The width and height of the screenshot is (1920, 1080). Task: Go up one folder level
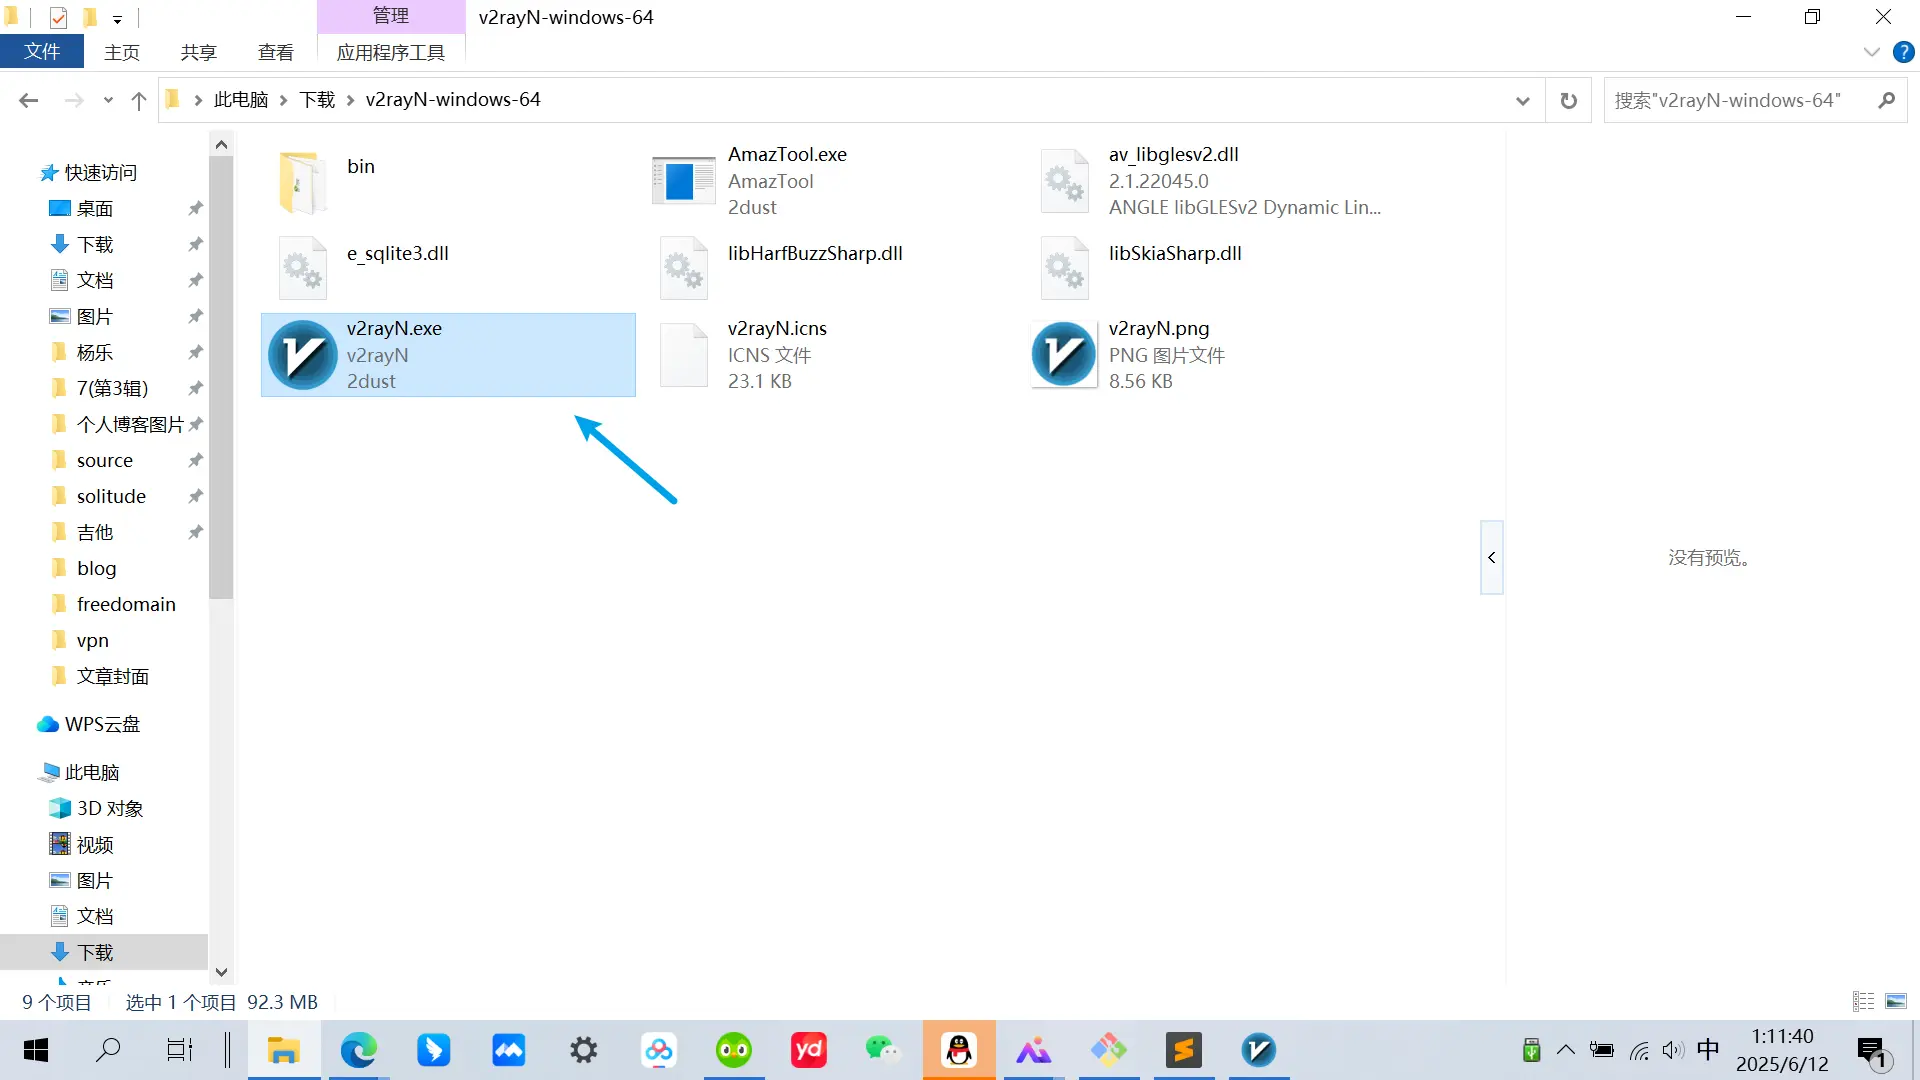[x=139, y=100]
